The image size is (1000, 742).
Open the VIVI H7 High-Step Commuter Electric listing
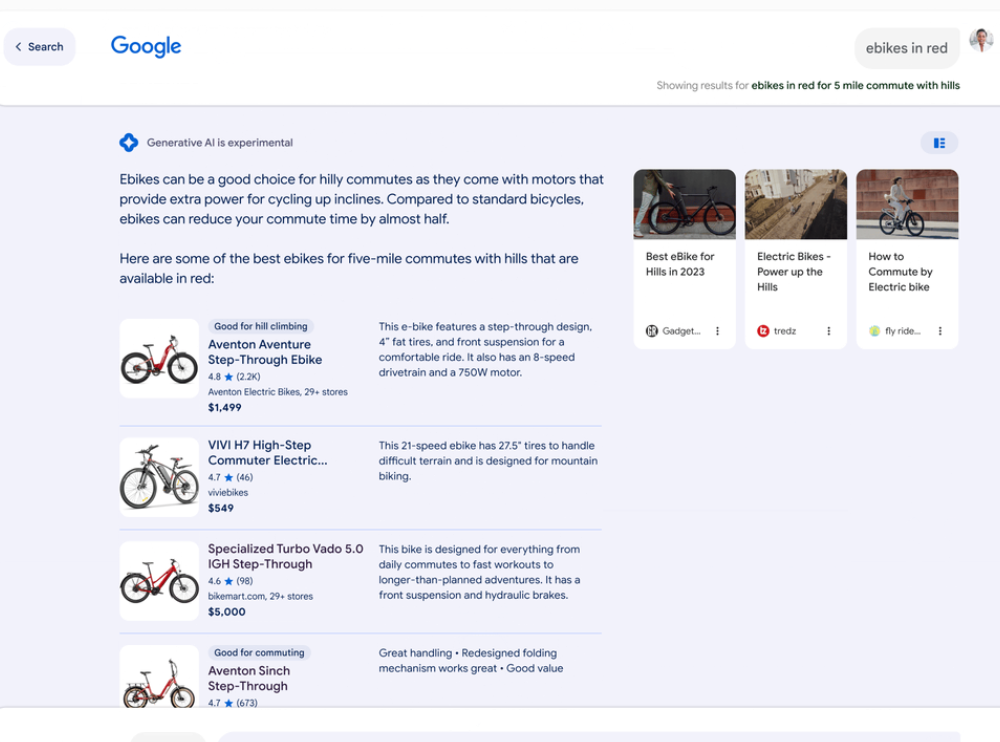click(x=267, y=453)
